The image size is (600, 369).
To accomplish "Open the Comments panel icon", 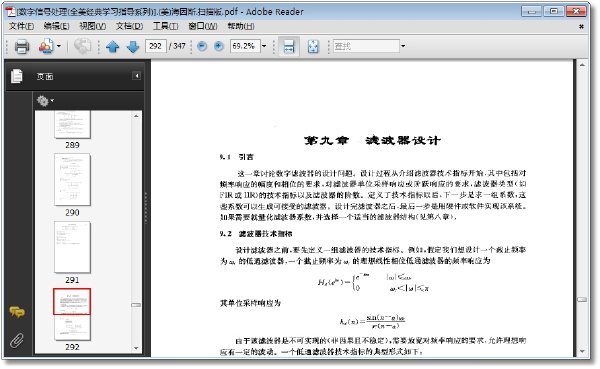I will pyautogui.click(x=17, y=312).
